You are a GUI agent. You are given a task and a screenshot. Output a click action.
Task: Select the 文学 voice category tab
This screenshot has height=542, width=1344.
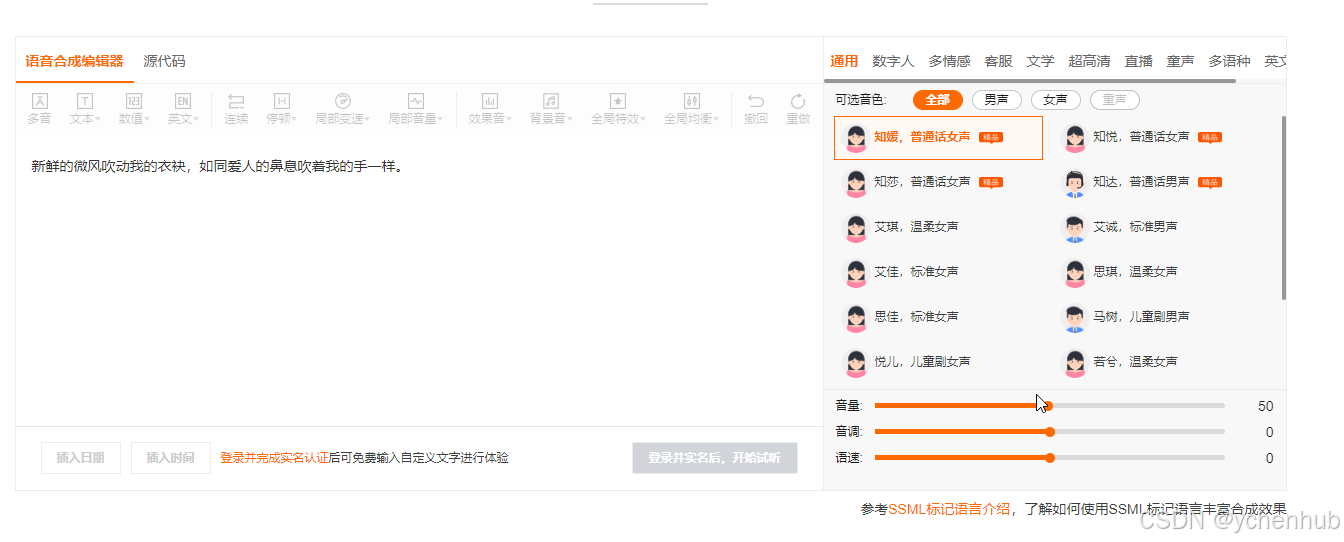pos(1040,61)
